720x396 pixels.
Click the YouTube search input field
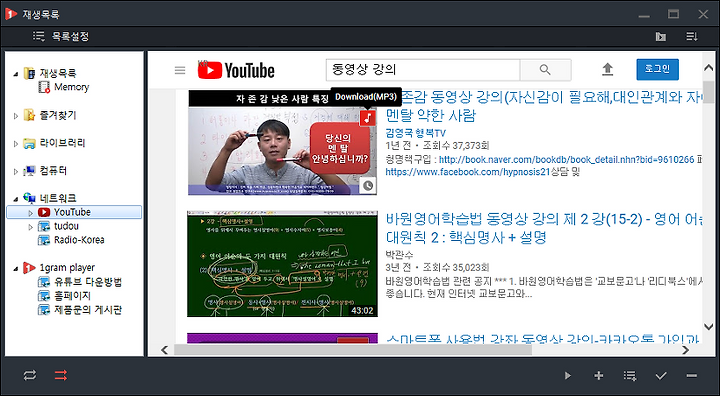pos(422,70)
